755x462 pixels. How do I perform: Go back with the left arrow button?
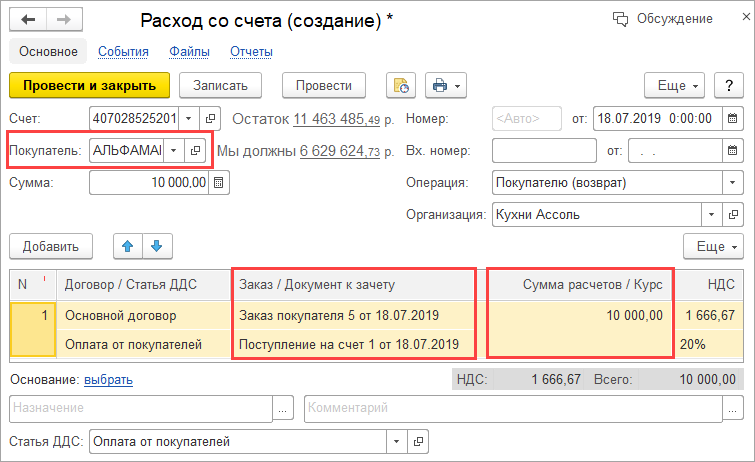pyautogui.click(x=28, y=20)
